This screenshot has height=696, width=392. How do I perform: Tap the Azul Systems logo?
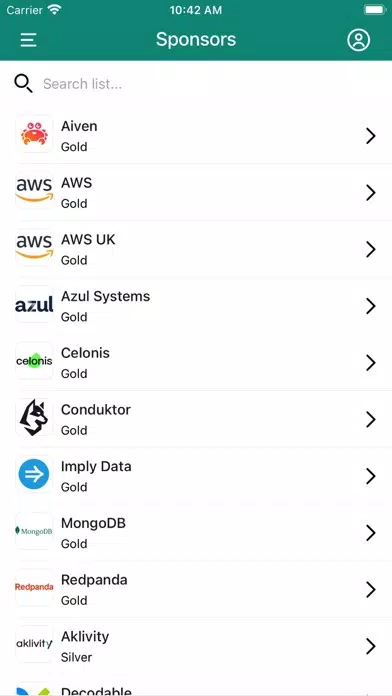click(x=34, y=304)
